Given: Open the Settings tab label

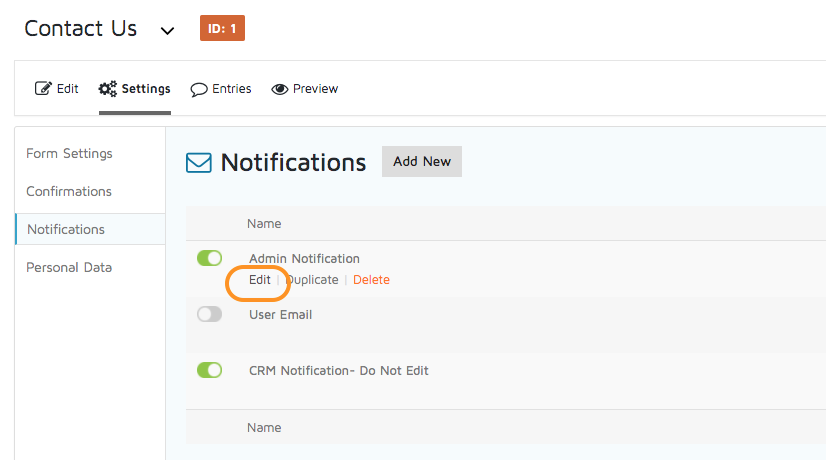Looking at the screenshot, I should (x=146, y=89).
